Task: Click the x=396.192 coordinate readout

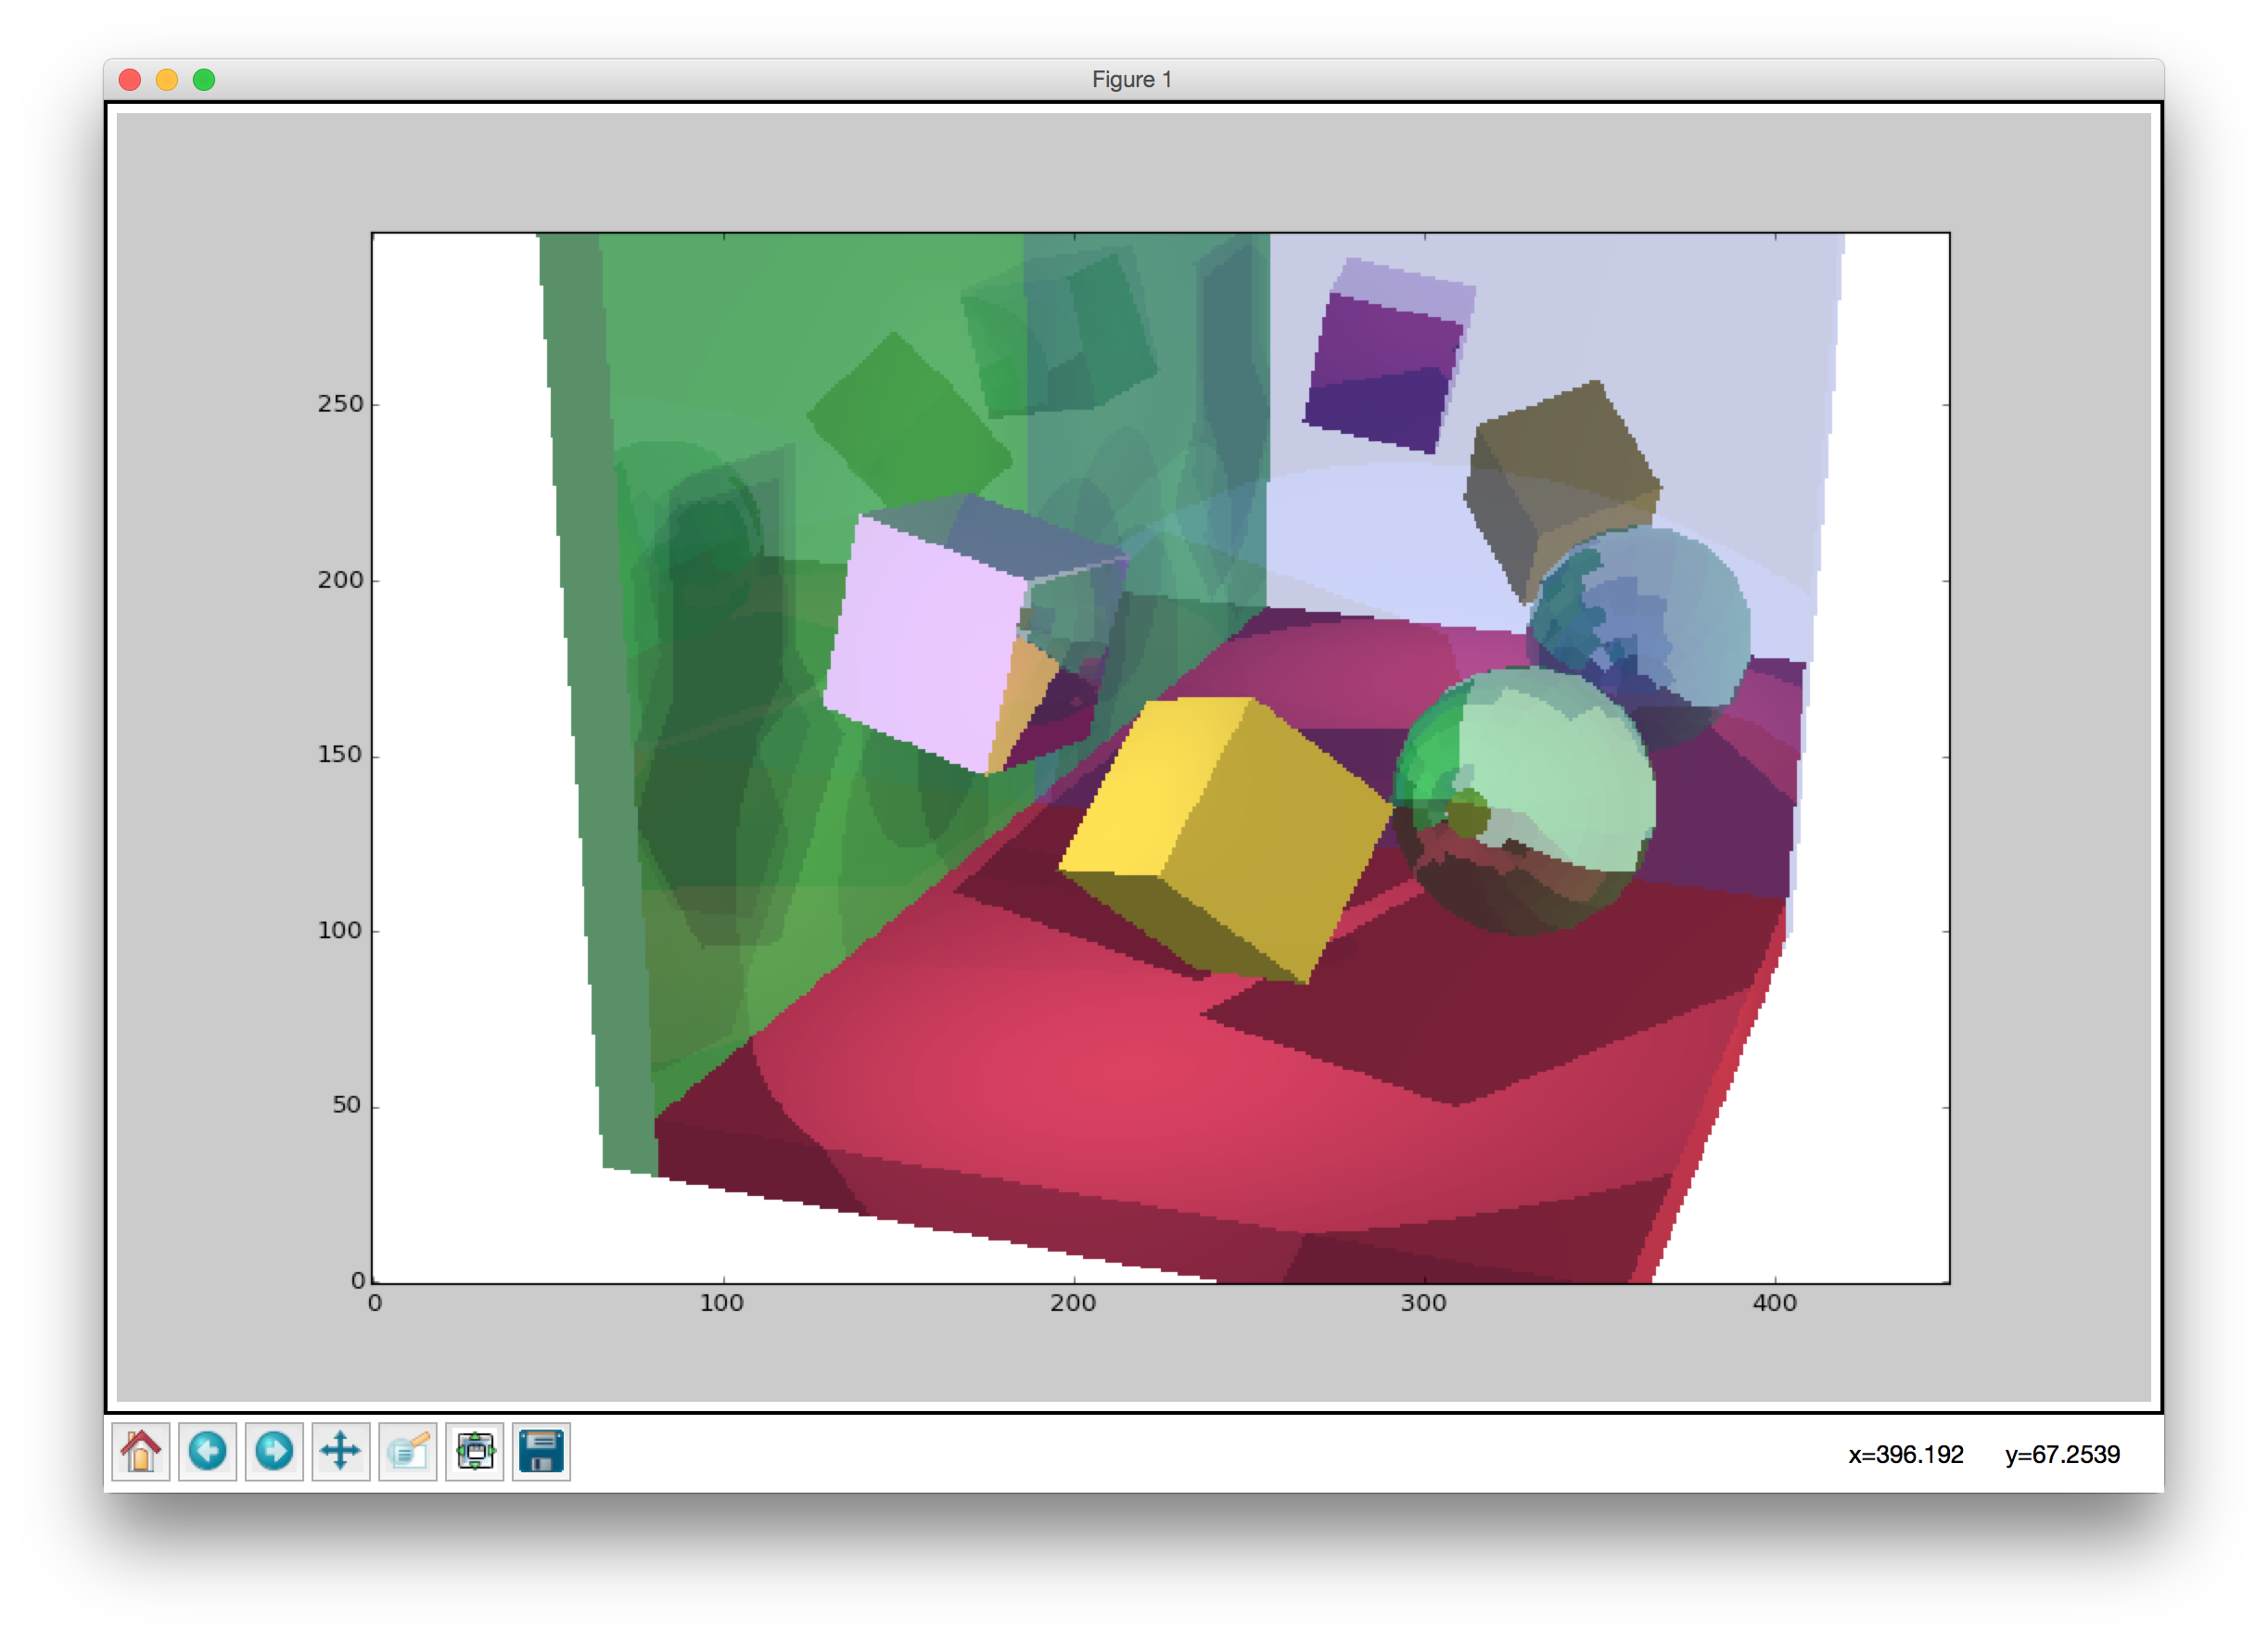Action: click(1905, 1454)
